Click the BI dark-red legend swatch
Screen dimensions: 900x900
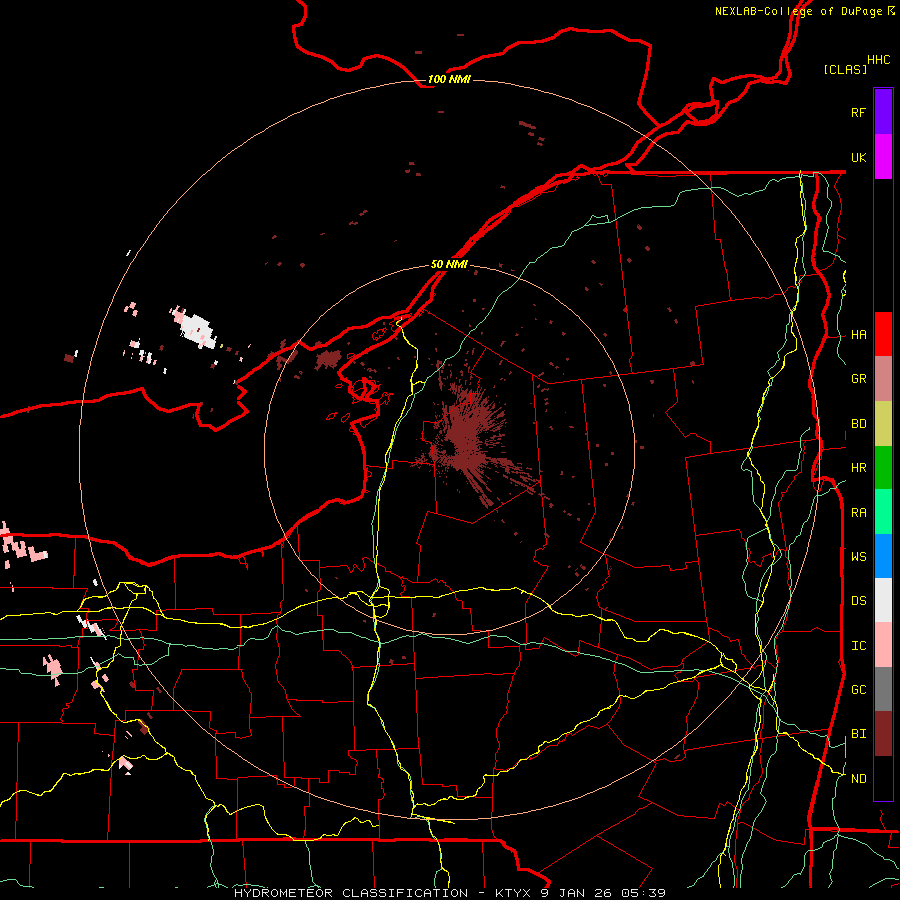point(883,734)
